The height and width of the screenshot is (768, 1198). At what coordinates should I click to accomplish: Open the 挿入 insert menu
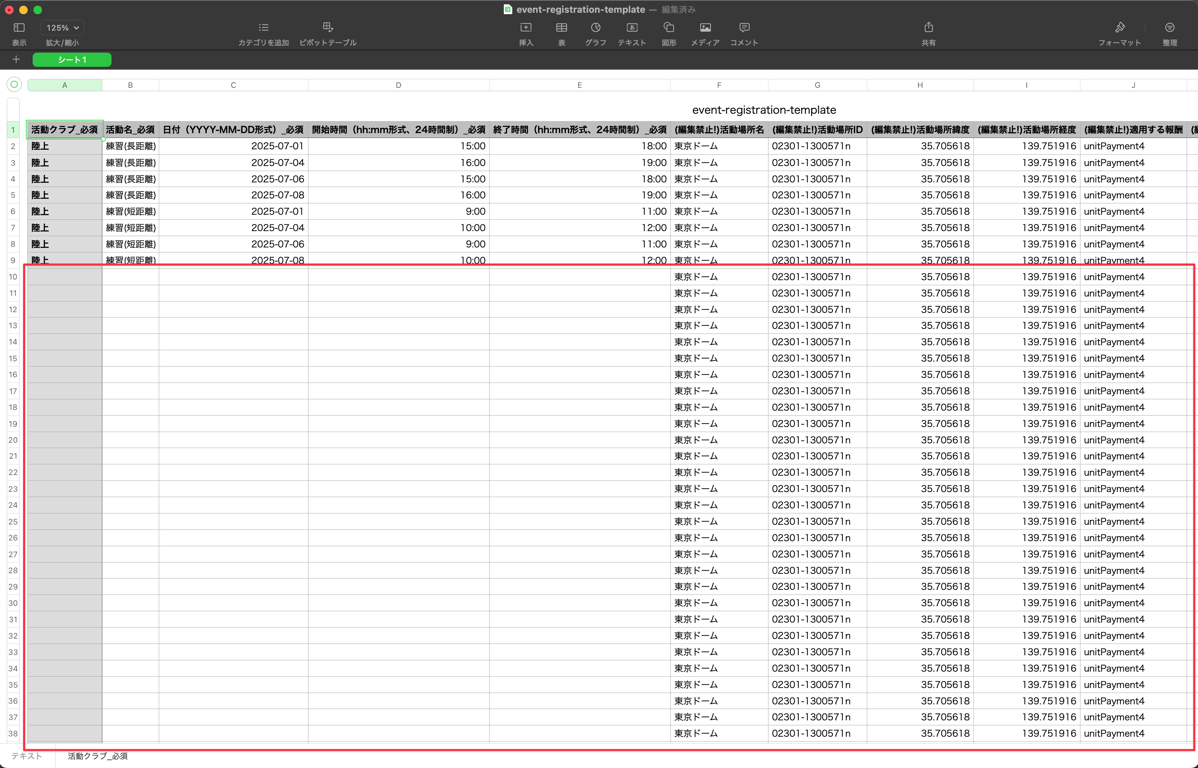pos(526,28)
